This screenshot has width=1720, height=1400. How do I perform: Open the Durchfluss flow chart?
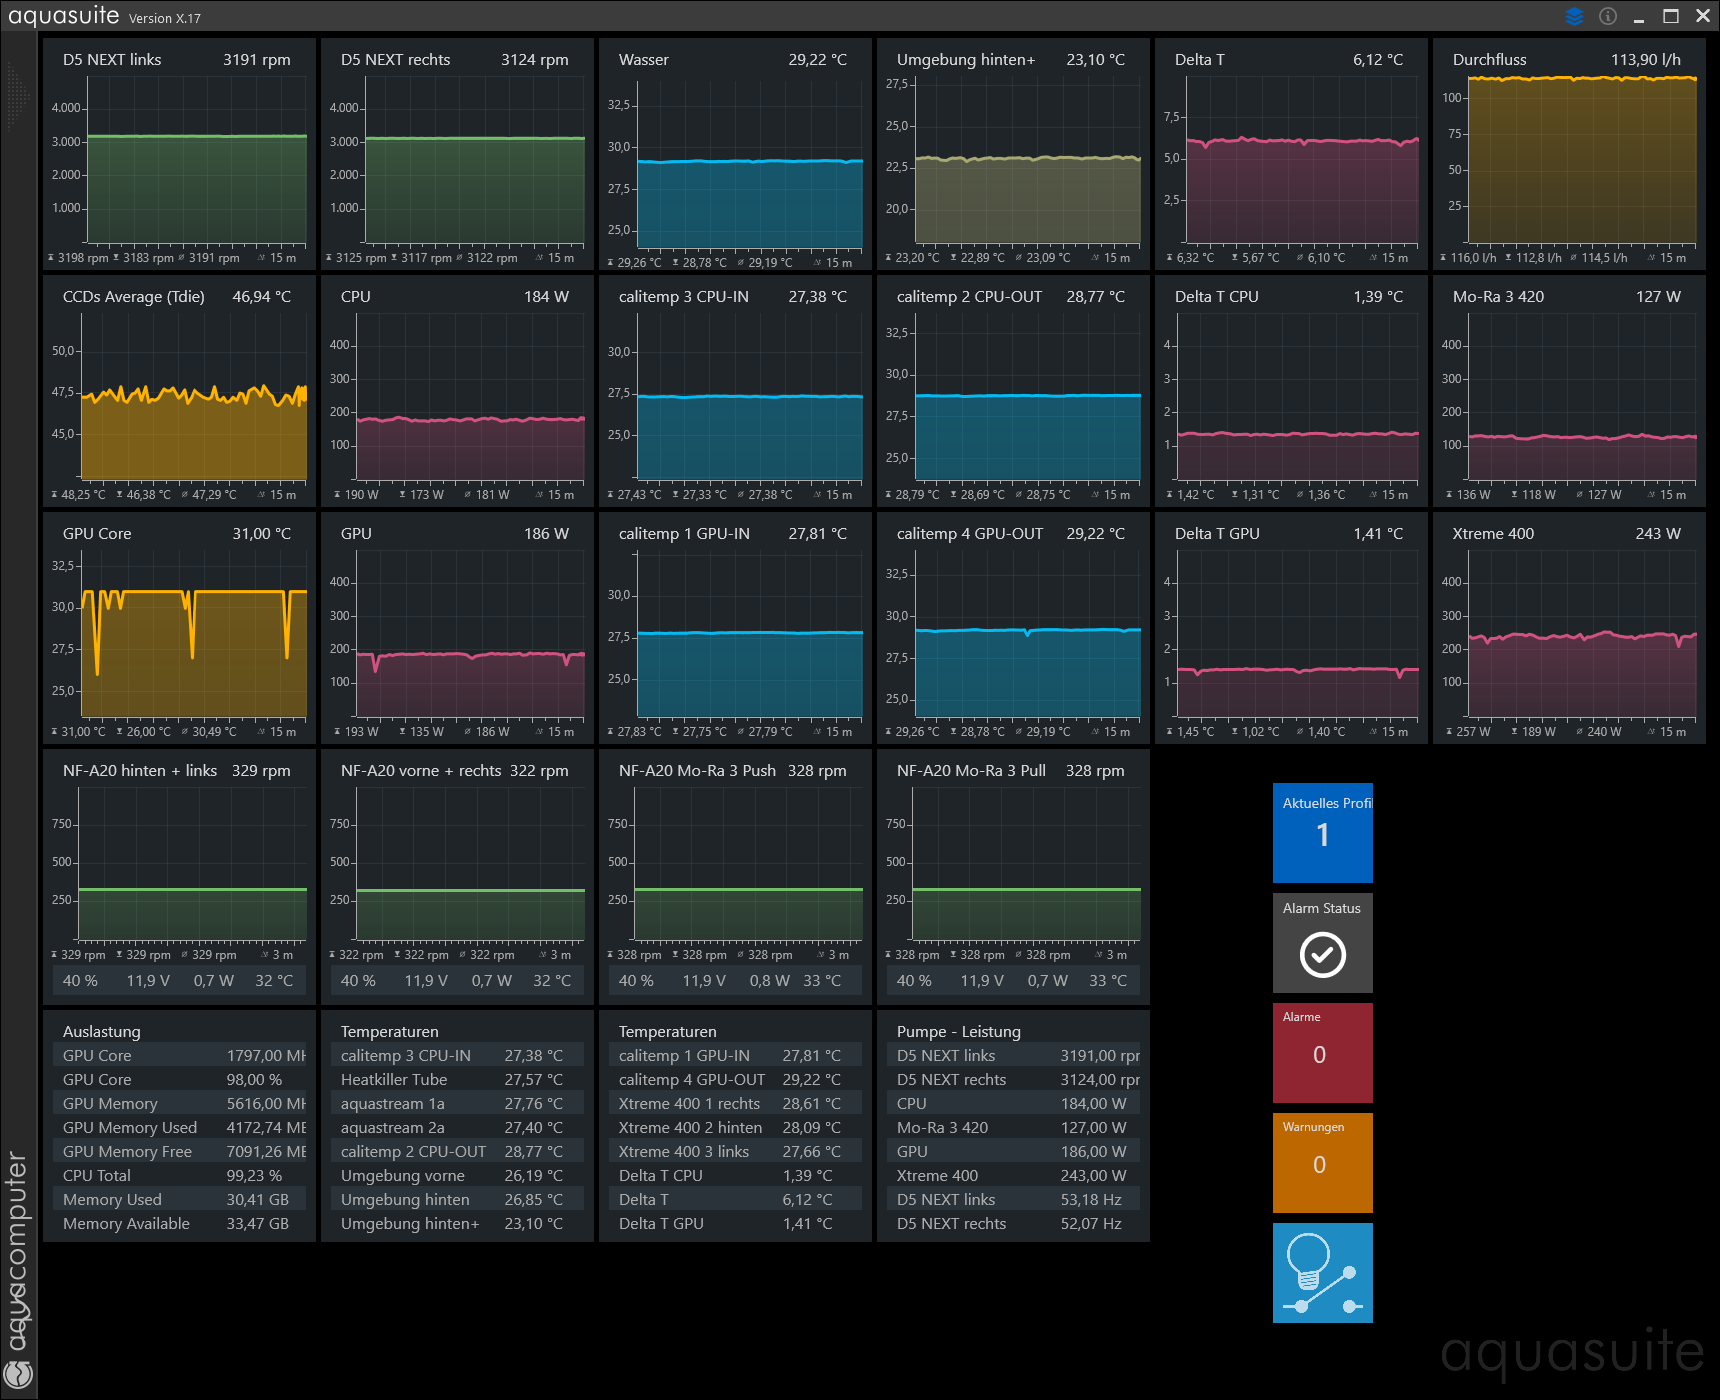point(1569,153)
